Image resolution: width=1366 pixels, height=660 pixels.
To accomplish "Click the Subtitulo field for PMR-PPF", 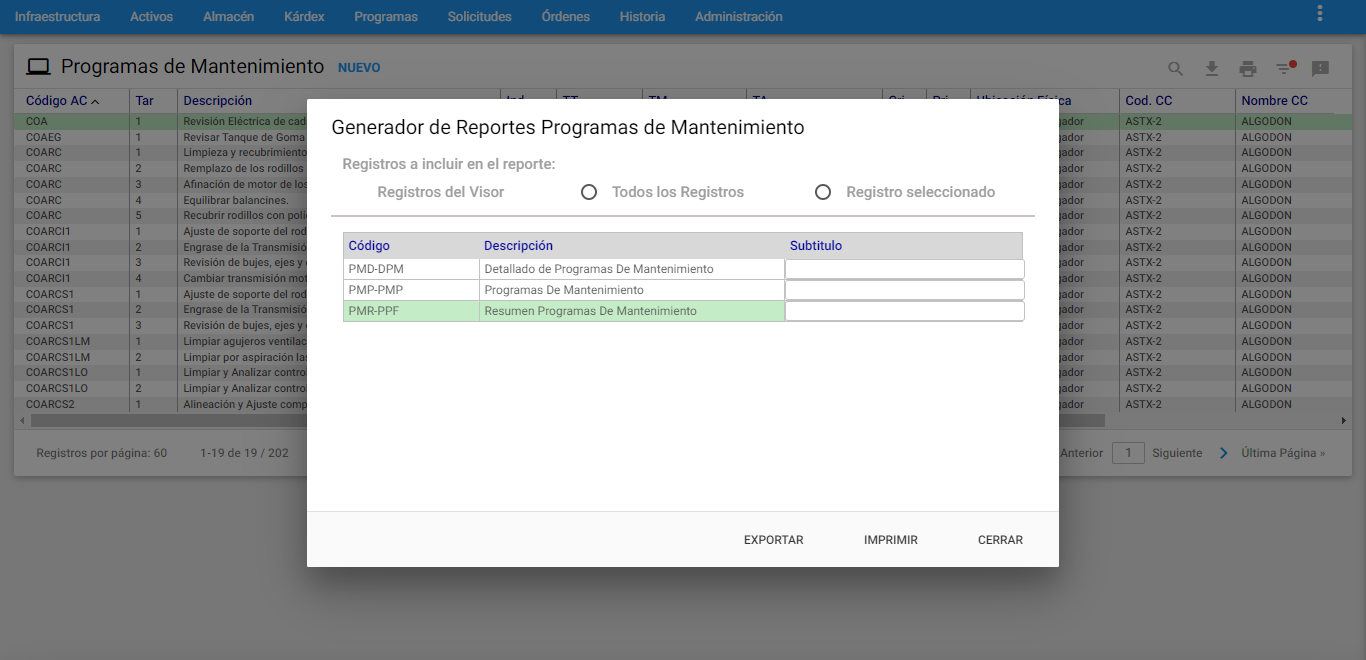I will coord(904,311).
